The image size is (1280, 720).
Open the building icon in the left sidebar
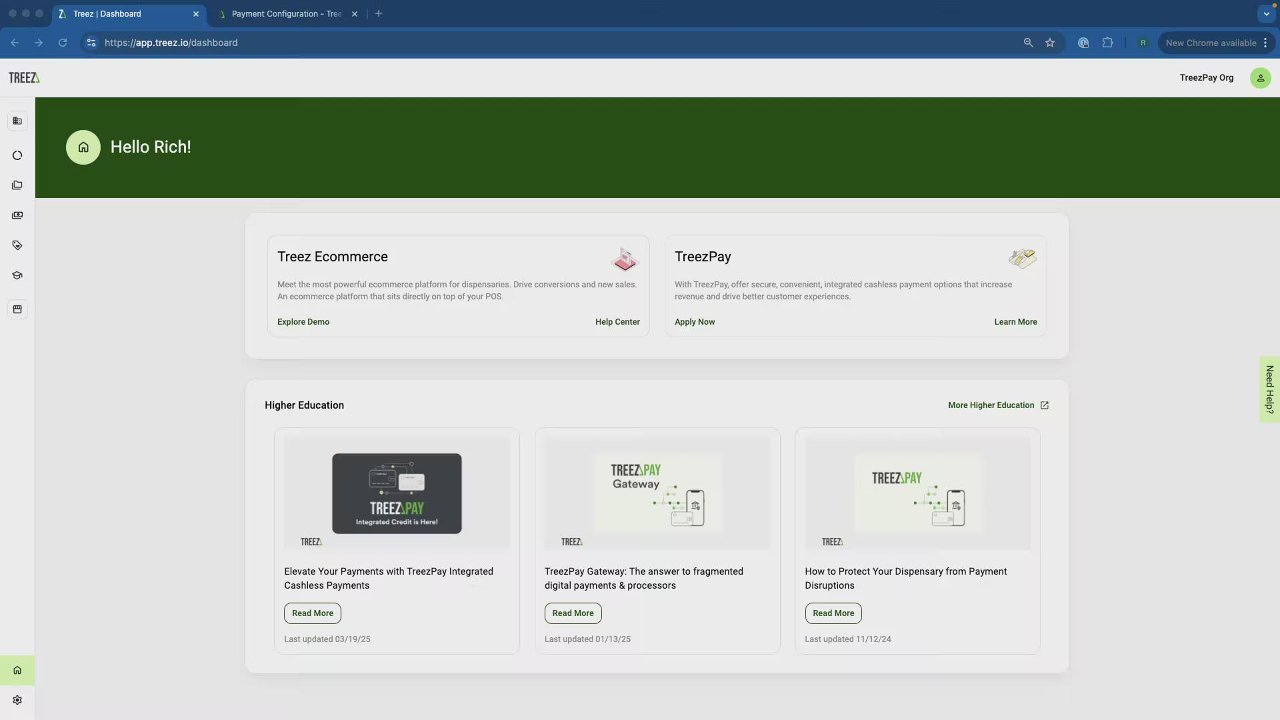tap(17, 121)
